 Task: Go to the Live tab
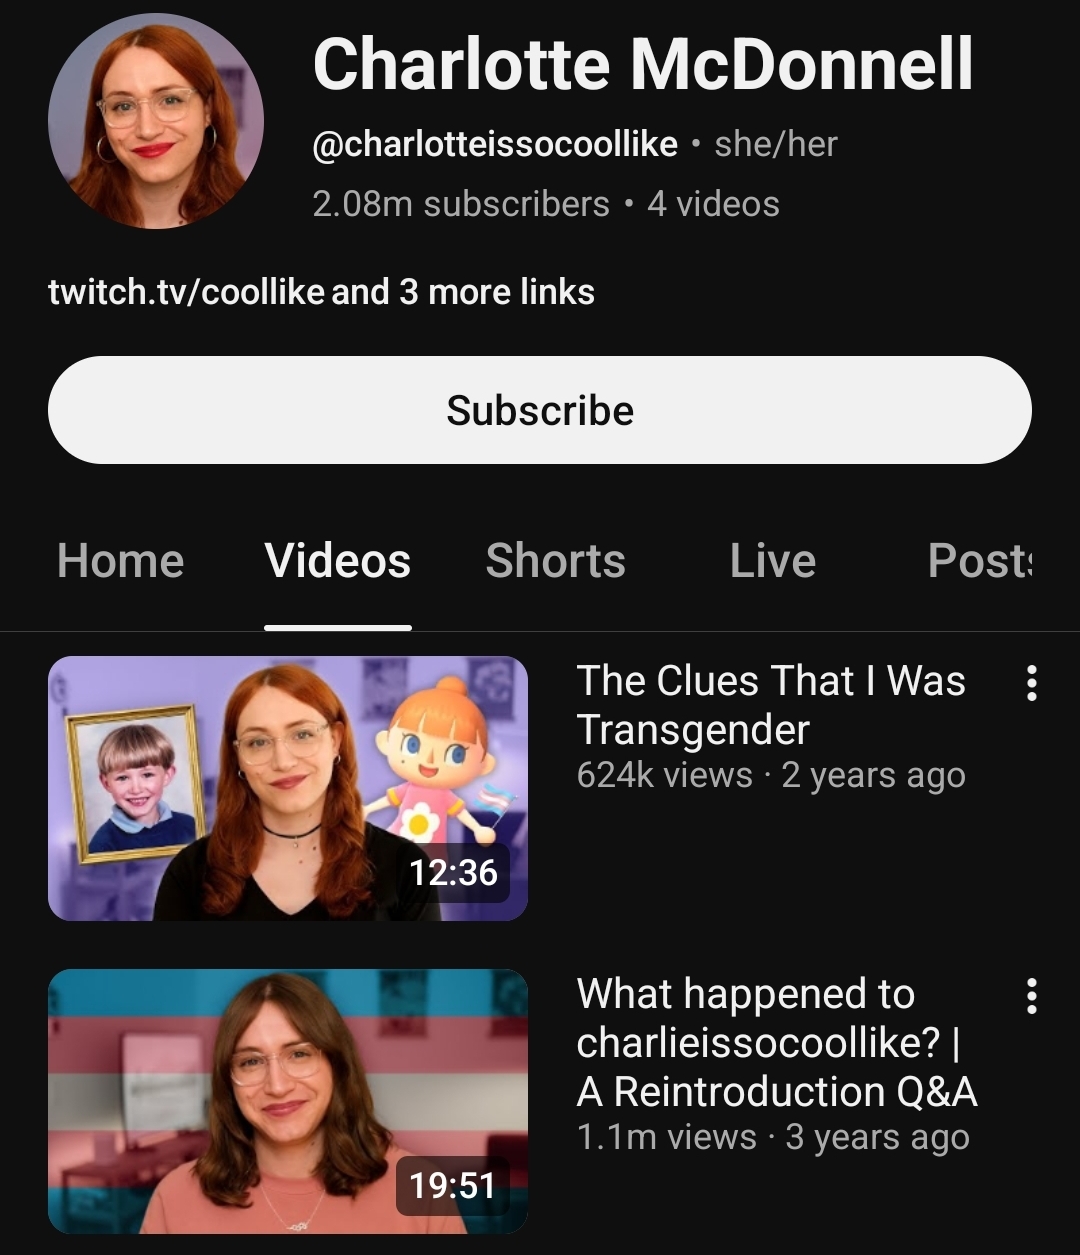(773, 560)
